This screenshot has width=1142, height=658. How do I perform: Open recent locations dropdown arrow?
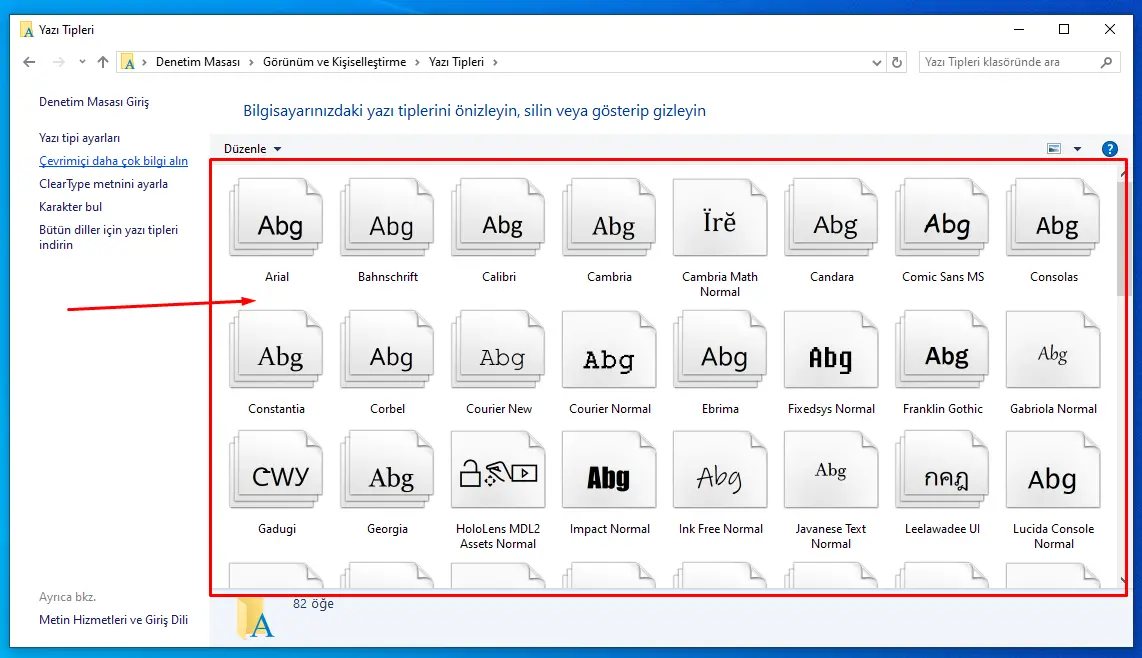(82, 62)
